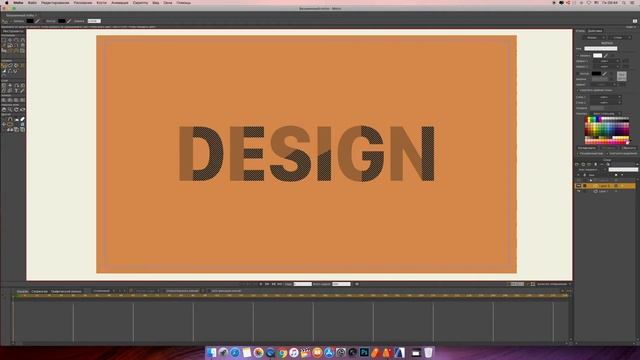Open first dropdown under the advanced options checkbox
640x360 pixels.
[605, 97]
